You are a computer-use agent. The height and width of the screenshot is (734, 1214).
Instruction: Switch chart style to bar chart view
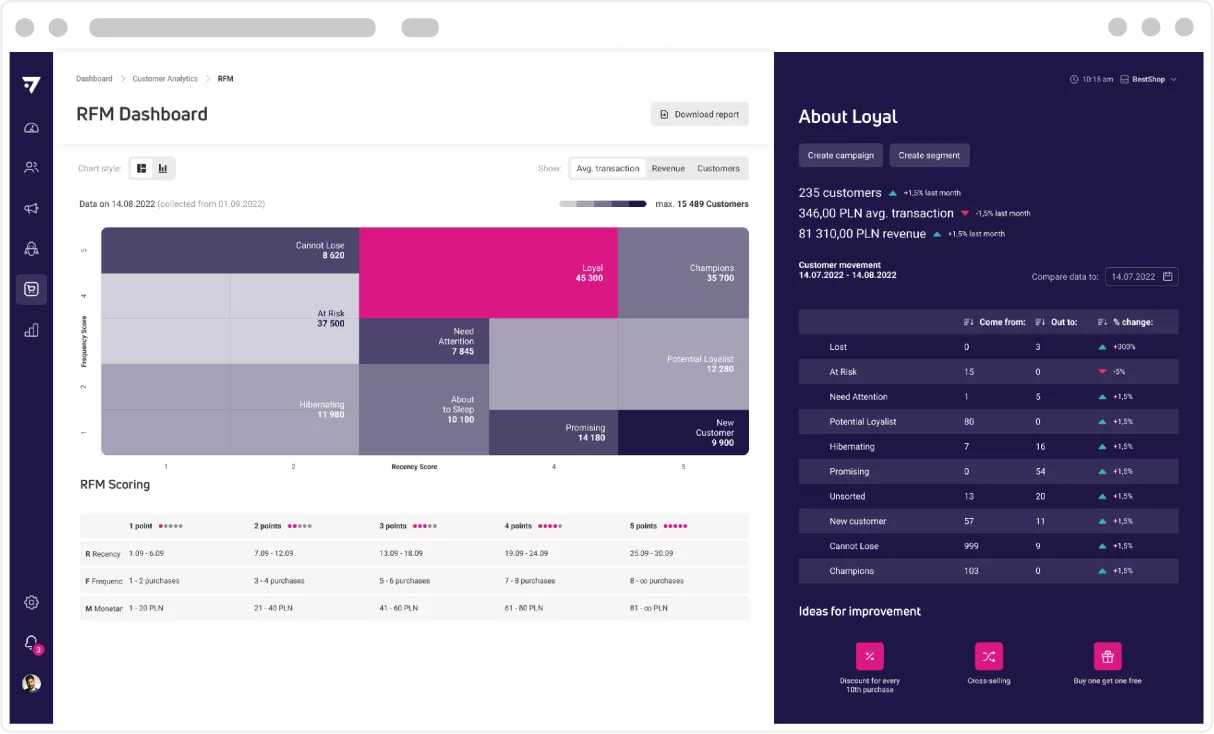pyautogui.click(x=163, y=168)
